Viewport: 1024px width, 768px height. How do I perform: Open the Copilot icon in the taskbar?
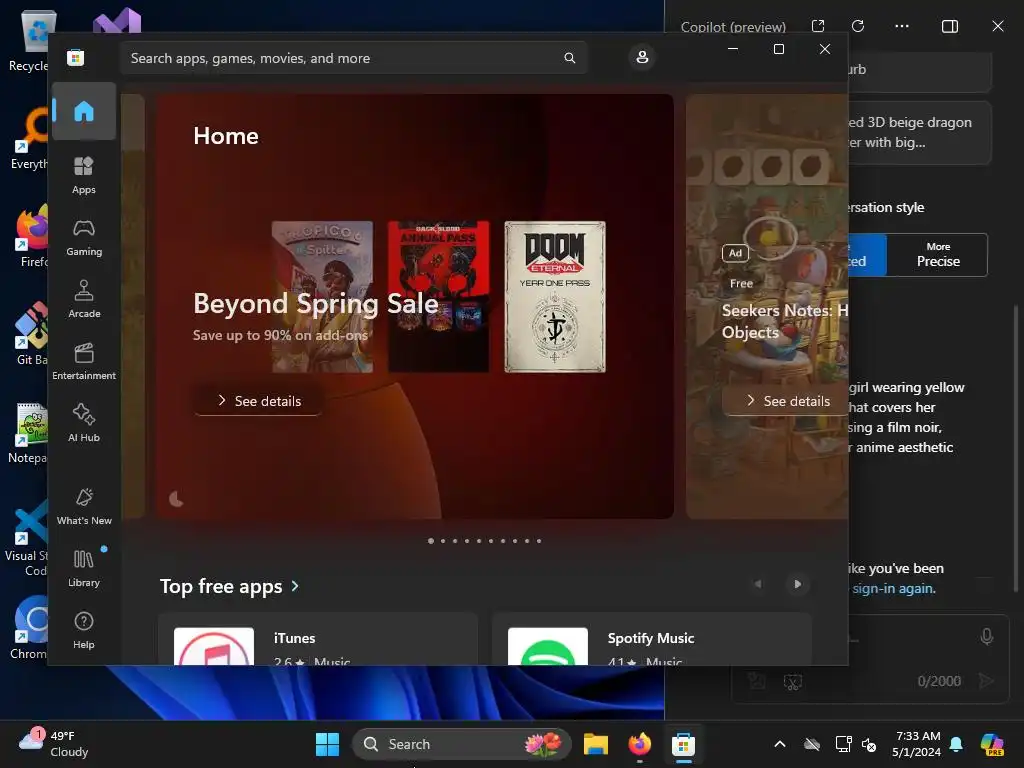click(x=992, y=744)
